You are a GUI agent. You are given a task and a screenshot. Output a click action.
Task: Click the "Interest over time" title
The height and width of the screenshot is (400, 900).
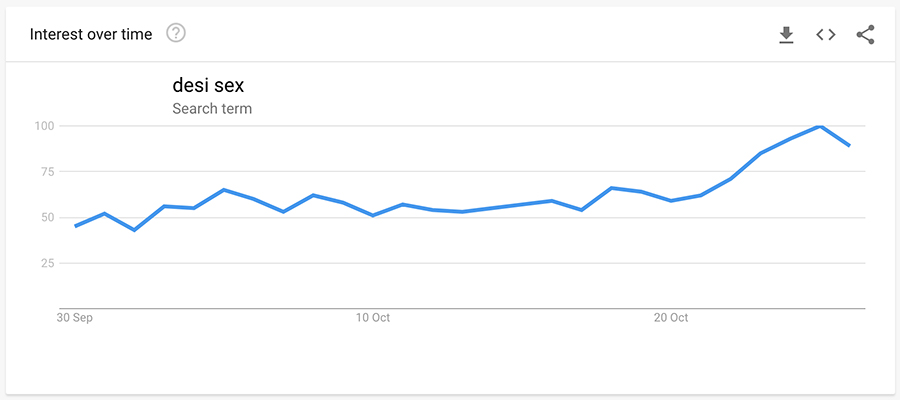[91, 35]
